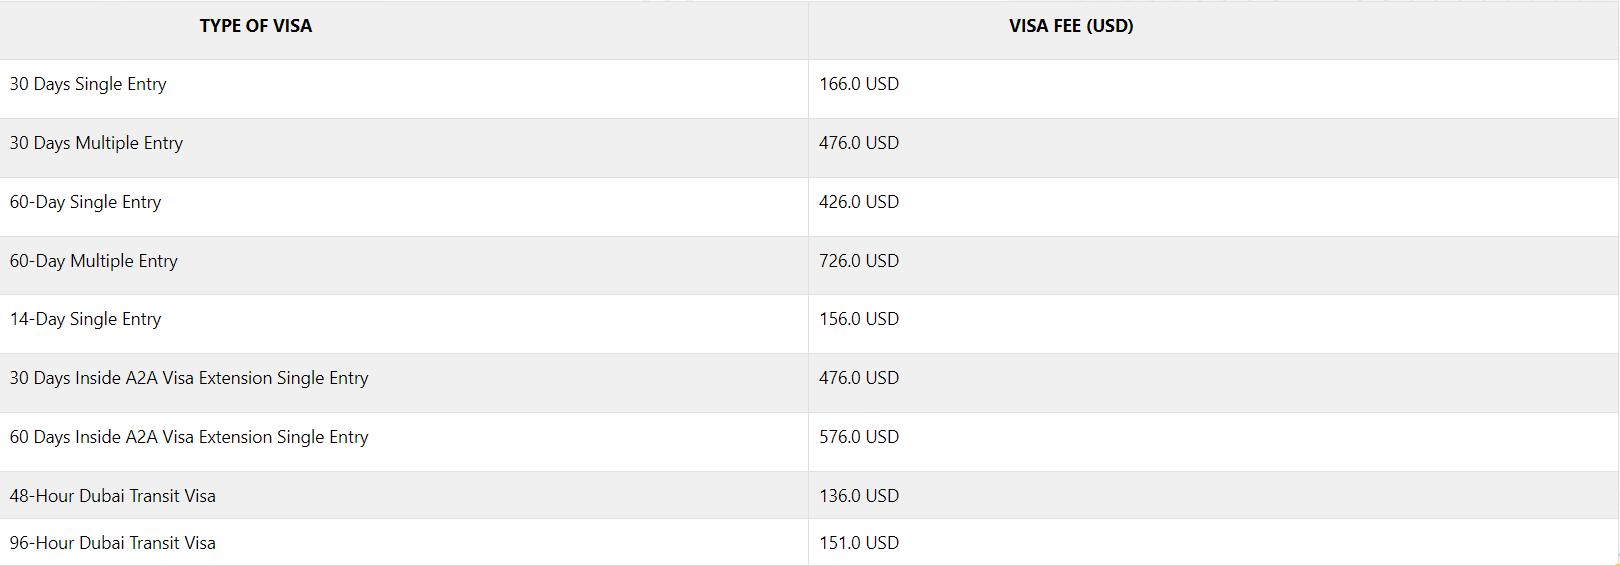Click the 136.0 USD fee value
The image size is (1620, 566).
[x=858, y=496]
